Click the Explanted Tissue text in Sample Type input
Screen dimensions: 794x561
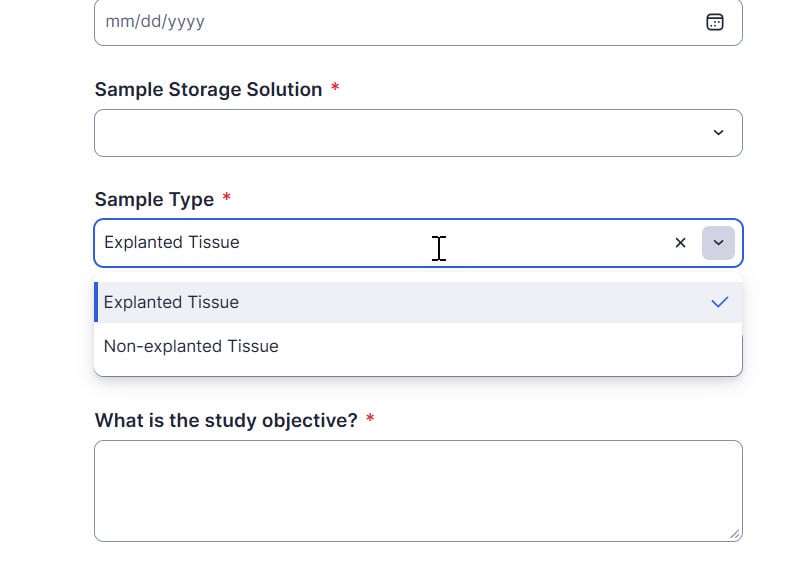click(172, 243)
